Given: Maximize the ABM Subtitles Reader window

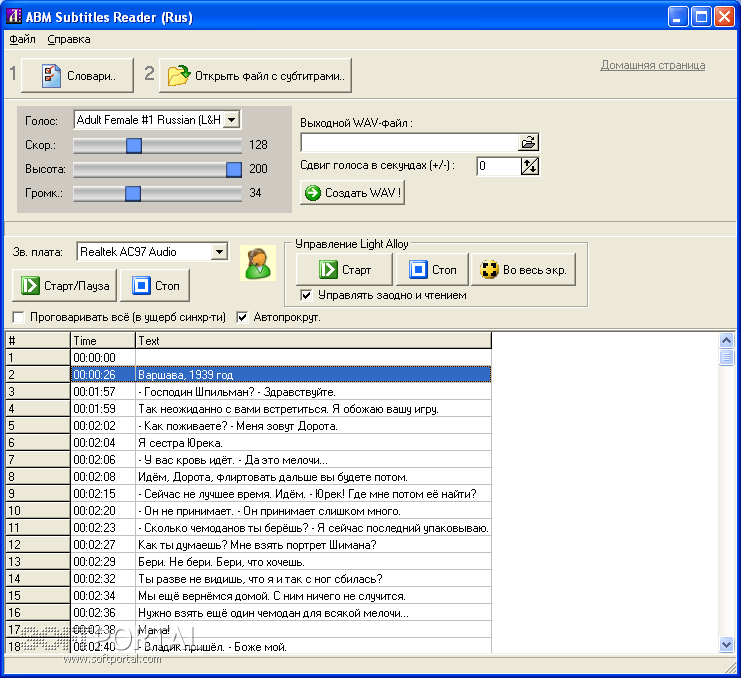Looking at the screenshot, I should coord(701,17).
